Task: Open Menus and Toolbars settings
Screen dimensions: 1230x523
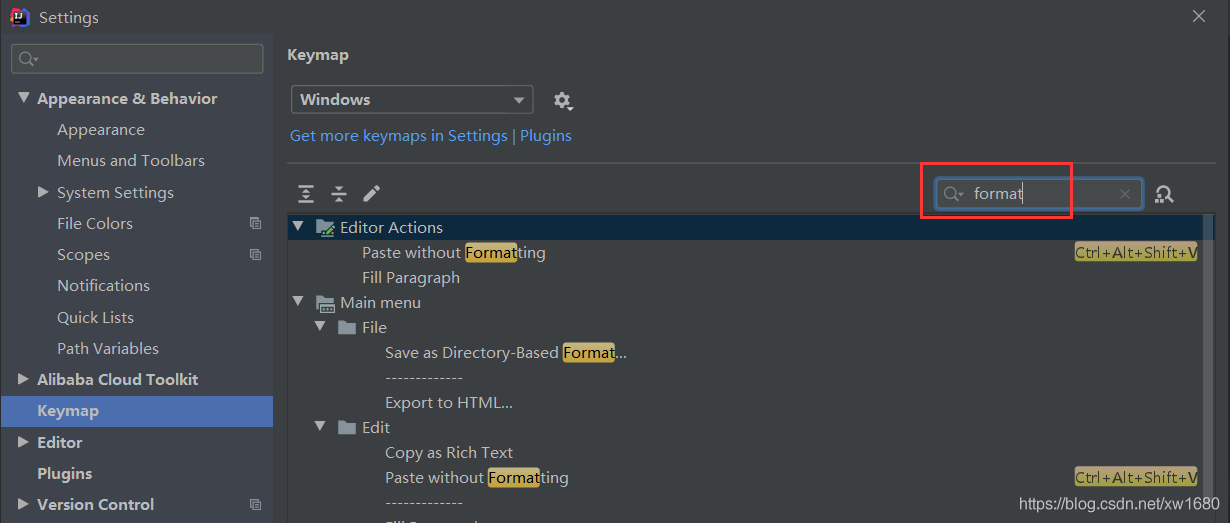Action: click(x=131, y=160)
